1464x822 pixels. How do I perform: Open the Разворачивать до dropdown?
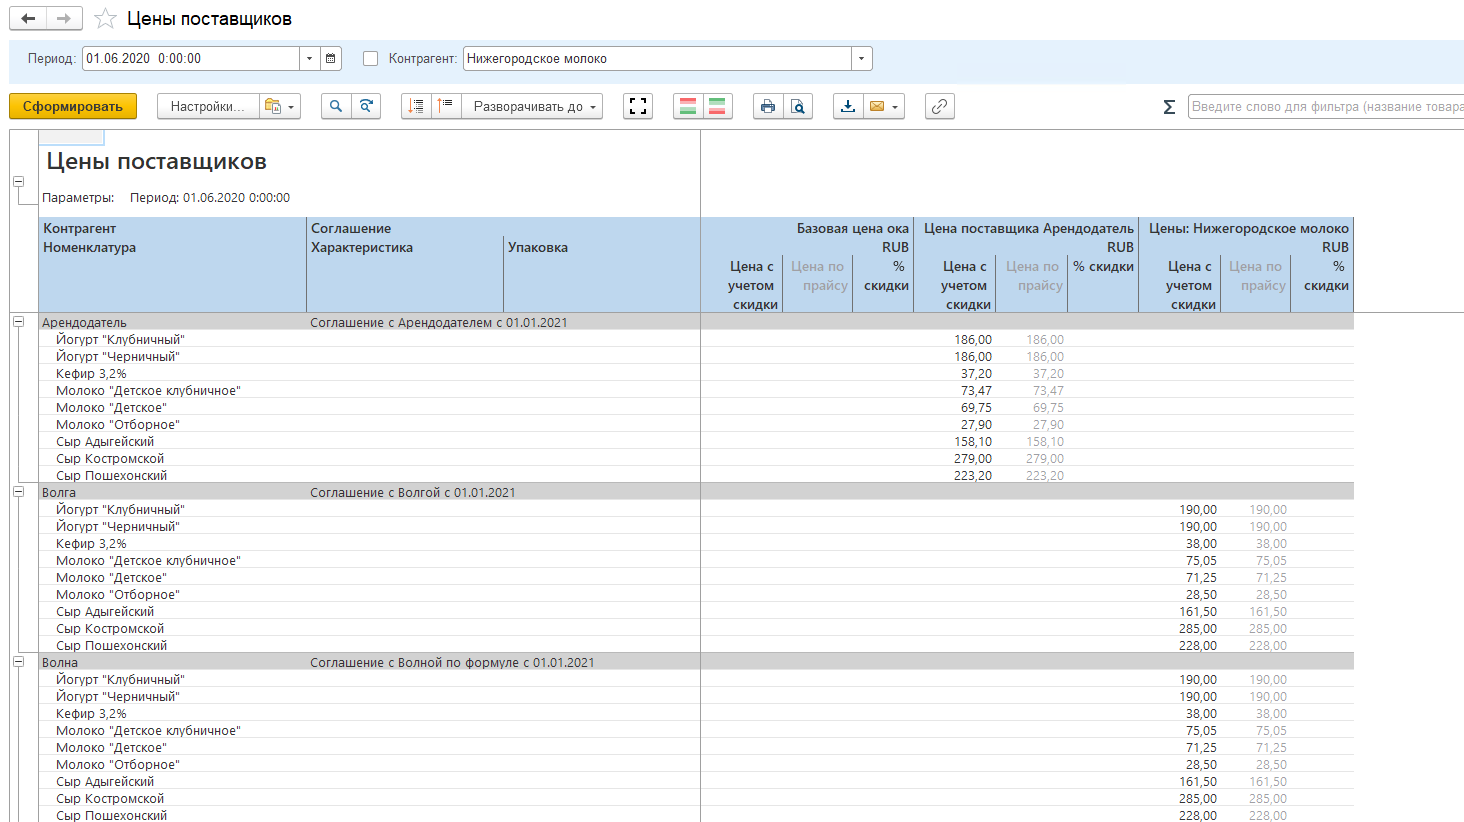[x=532, y=107]
